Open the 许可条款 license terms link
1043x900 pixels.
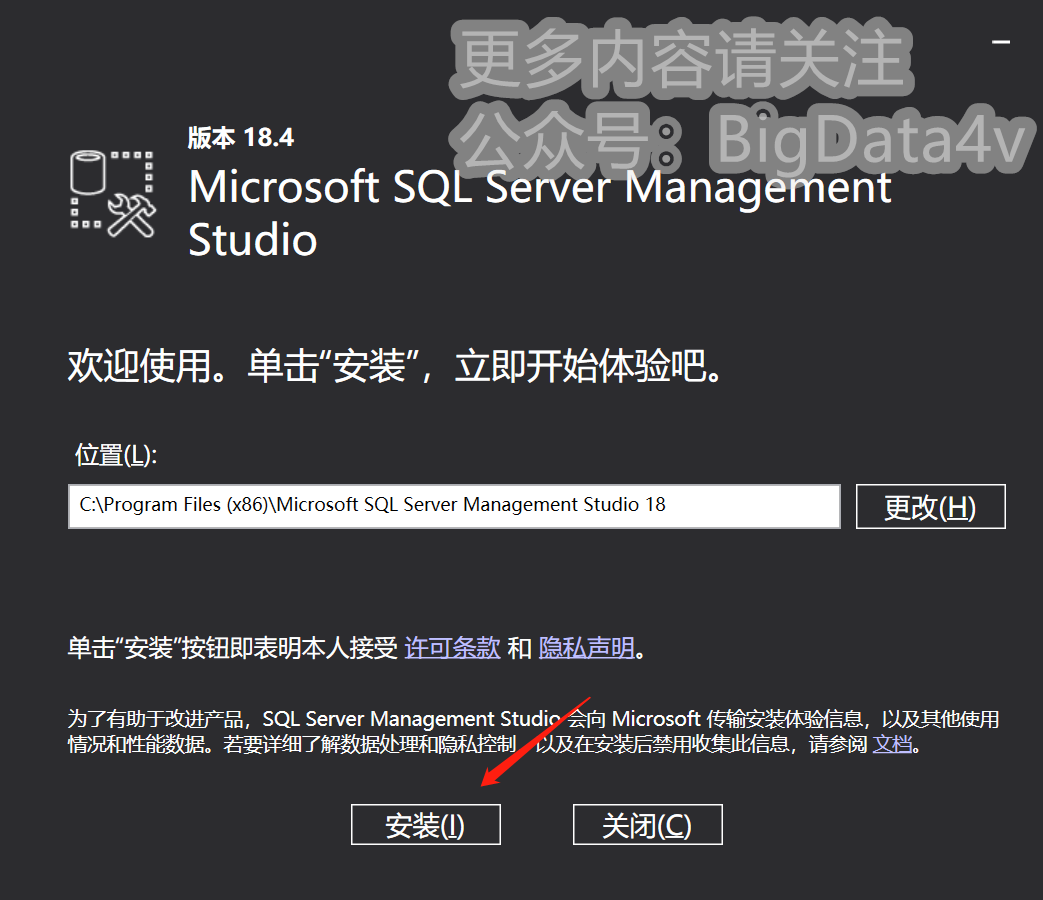pyautogui.click(x=452, y=647)
